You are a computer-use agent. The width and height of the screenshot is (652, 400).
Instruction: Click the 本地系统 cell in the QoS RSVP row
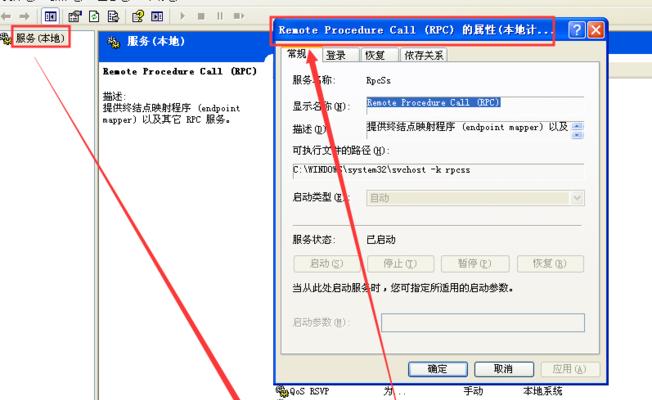pyautogui.click(x=543, y=391)
